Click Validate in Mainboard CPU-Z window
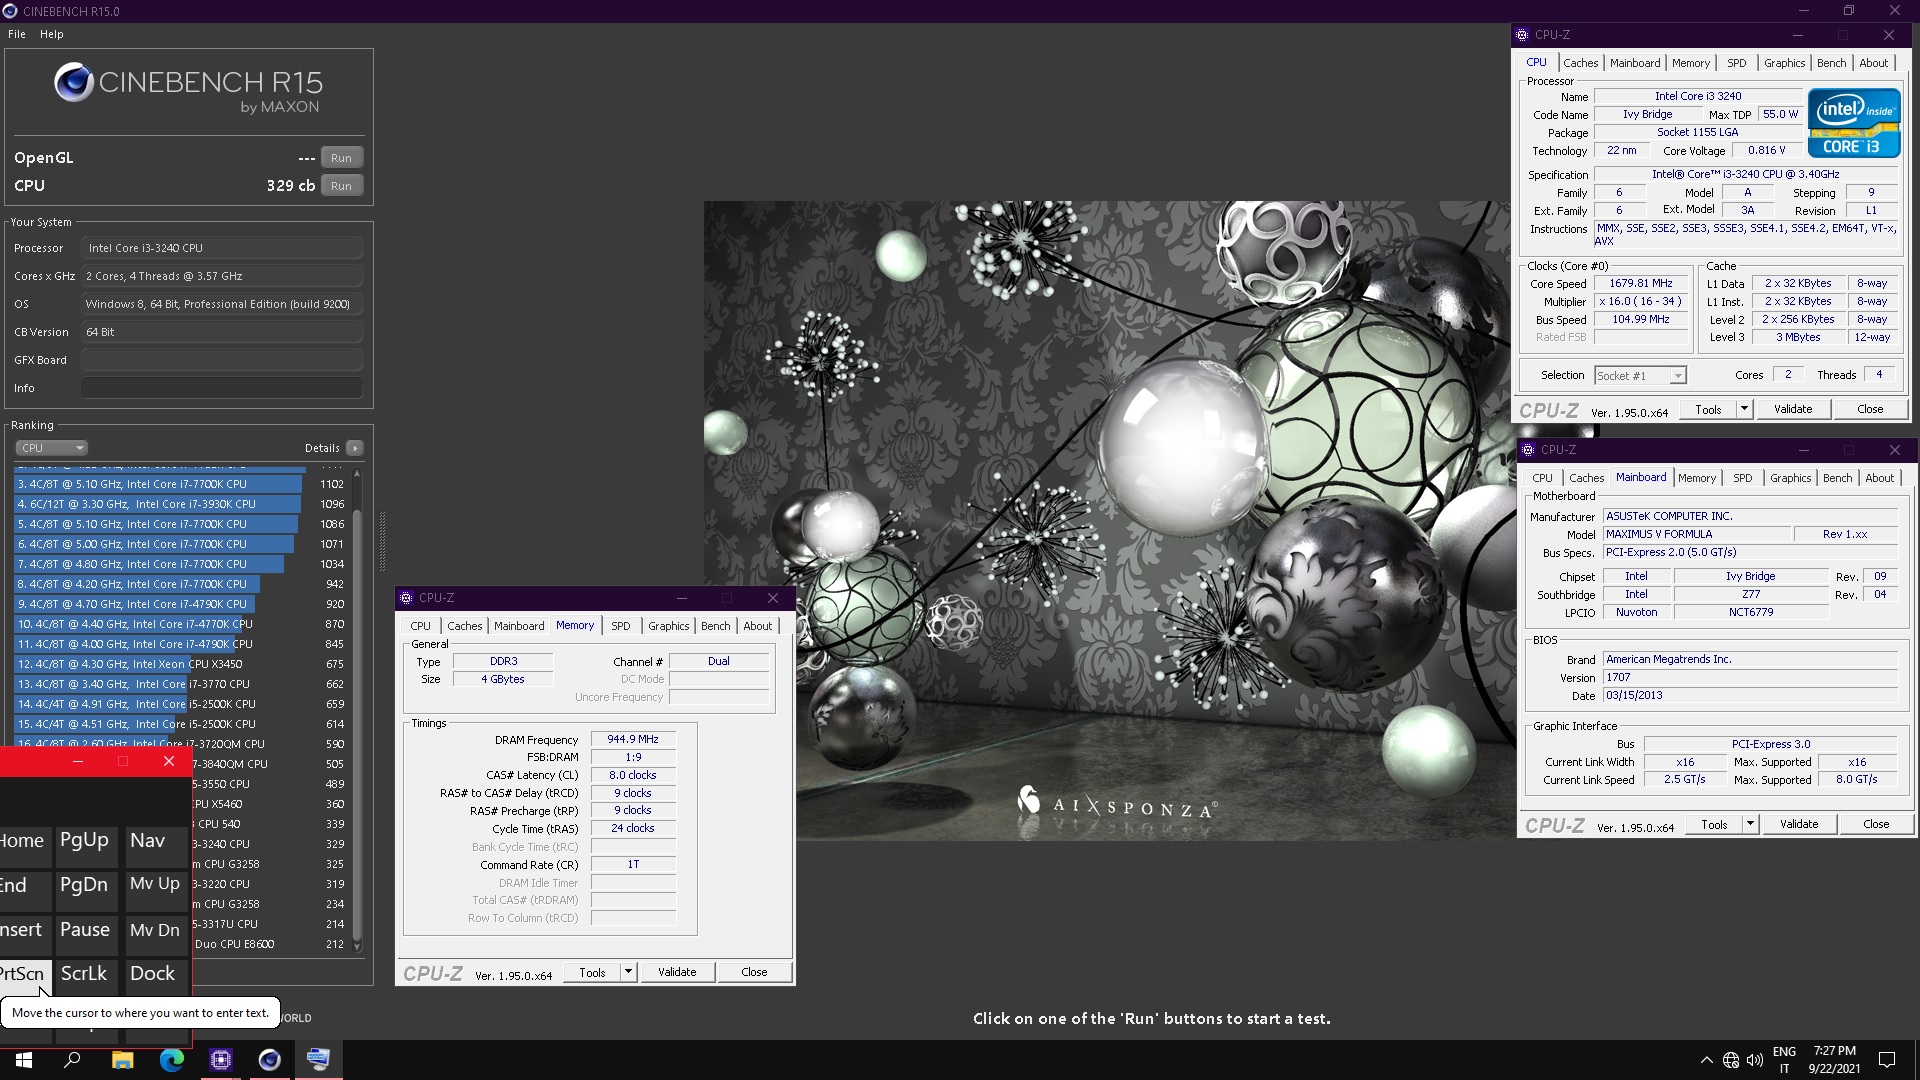This screenshot has height=1080, width=1920. click(x=1799, y=824)
